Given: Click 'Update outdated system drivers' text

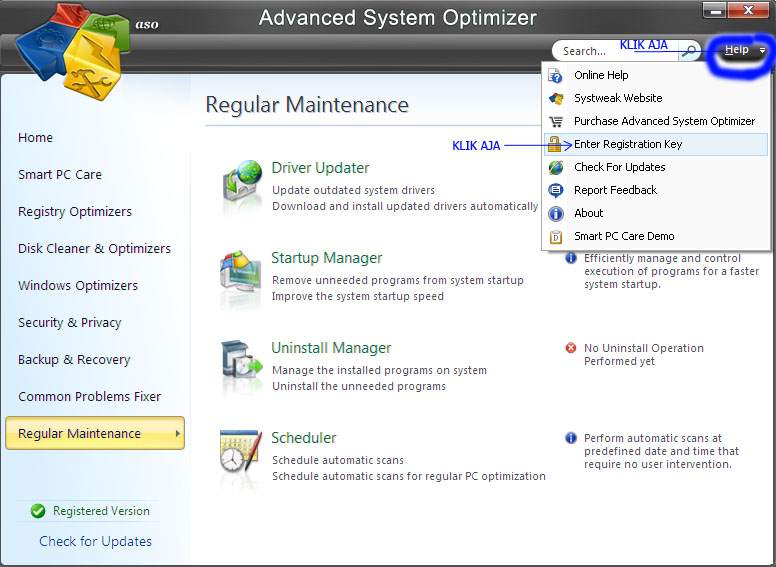Looking at the screenshot, I should (x=353, y=190).
